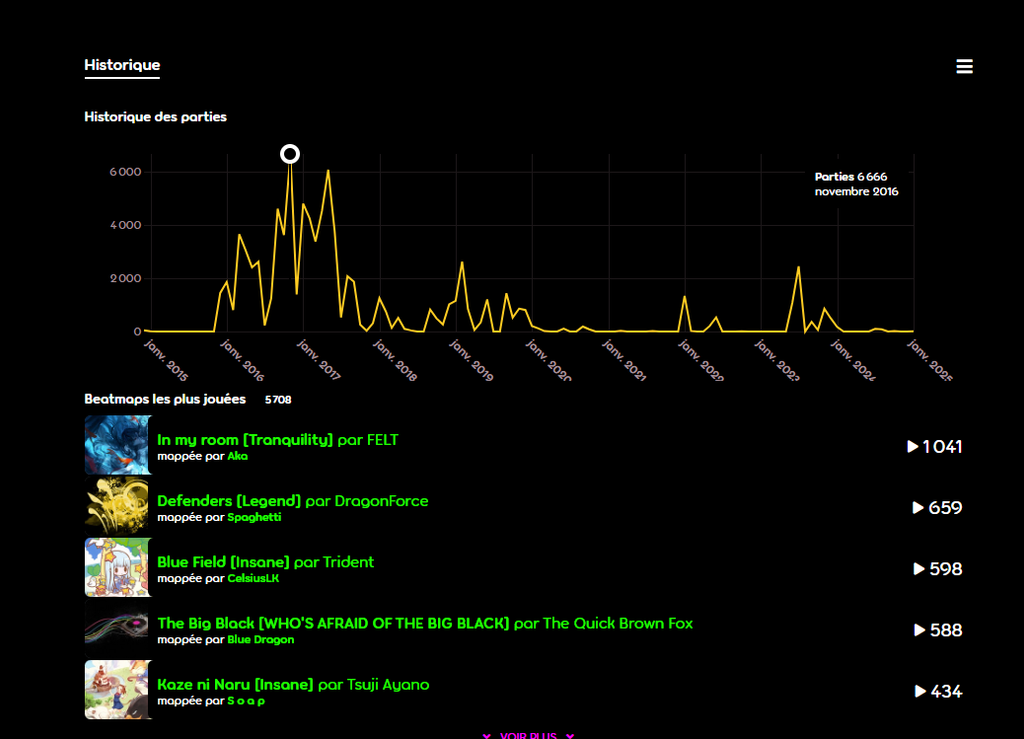The image size is (1024, 739).
Task: Click play icon next to 1041 count
Action: [x=912, y=446]
